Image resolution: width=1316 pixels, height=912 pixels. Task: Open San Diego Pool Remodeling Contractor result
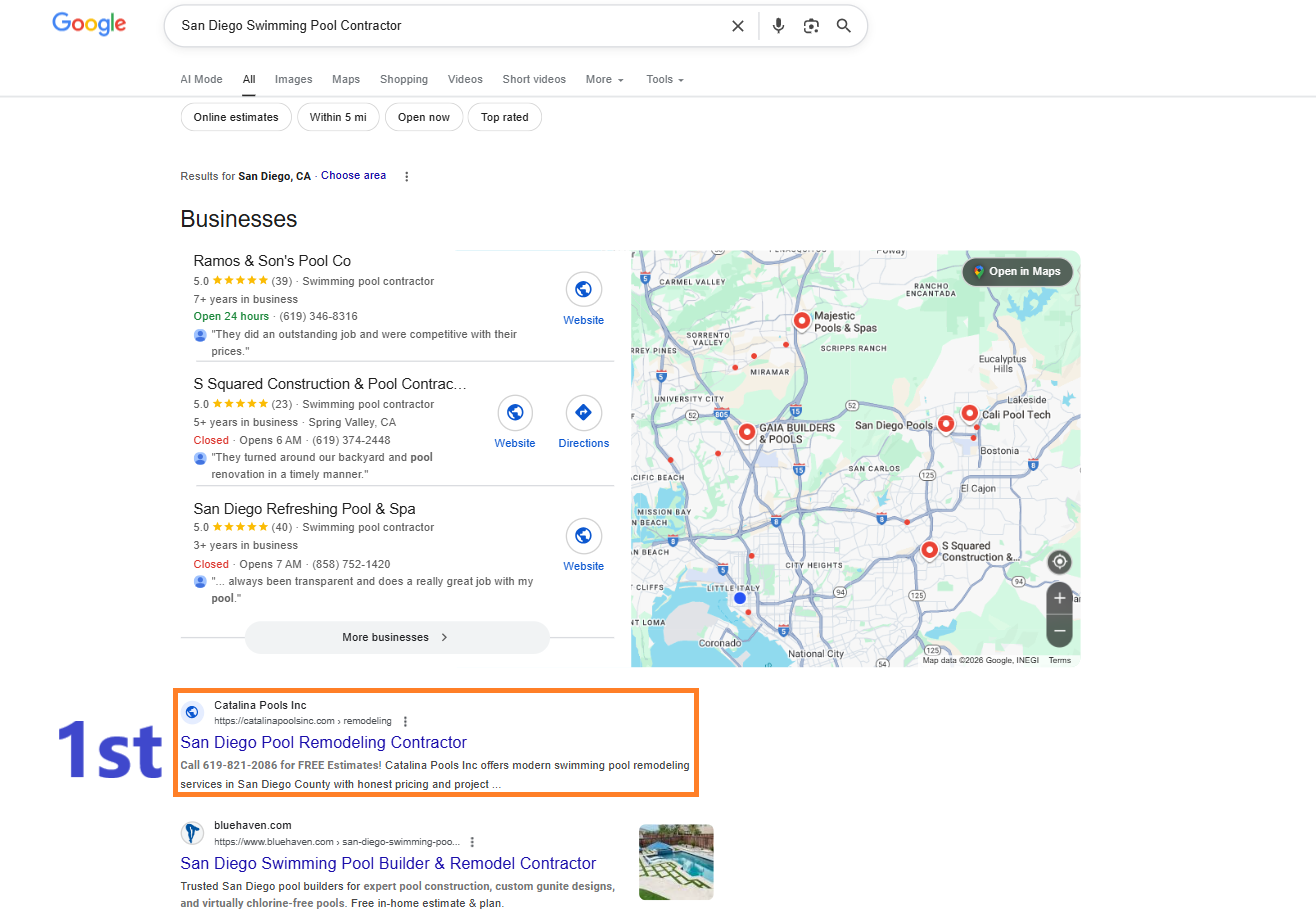[323, 742]
